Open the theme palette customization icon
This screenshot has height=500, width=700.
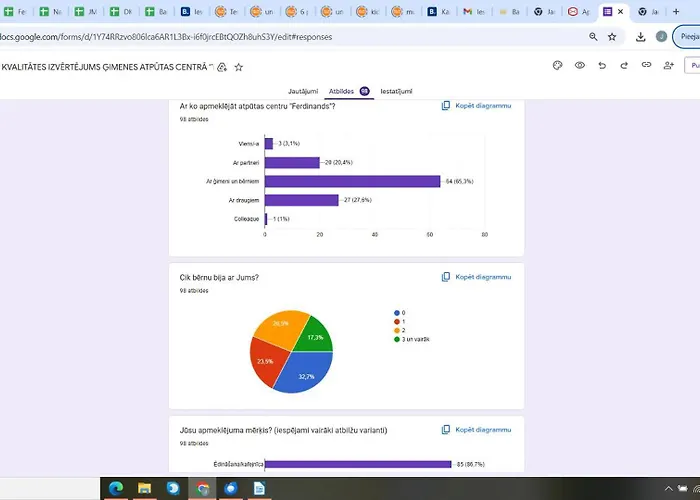(x=557, y=66)
